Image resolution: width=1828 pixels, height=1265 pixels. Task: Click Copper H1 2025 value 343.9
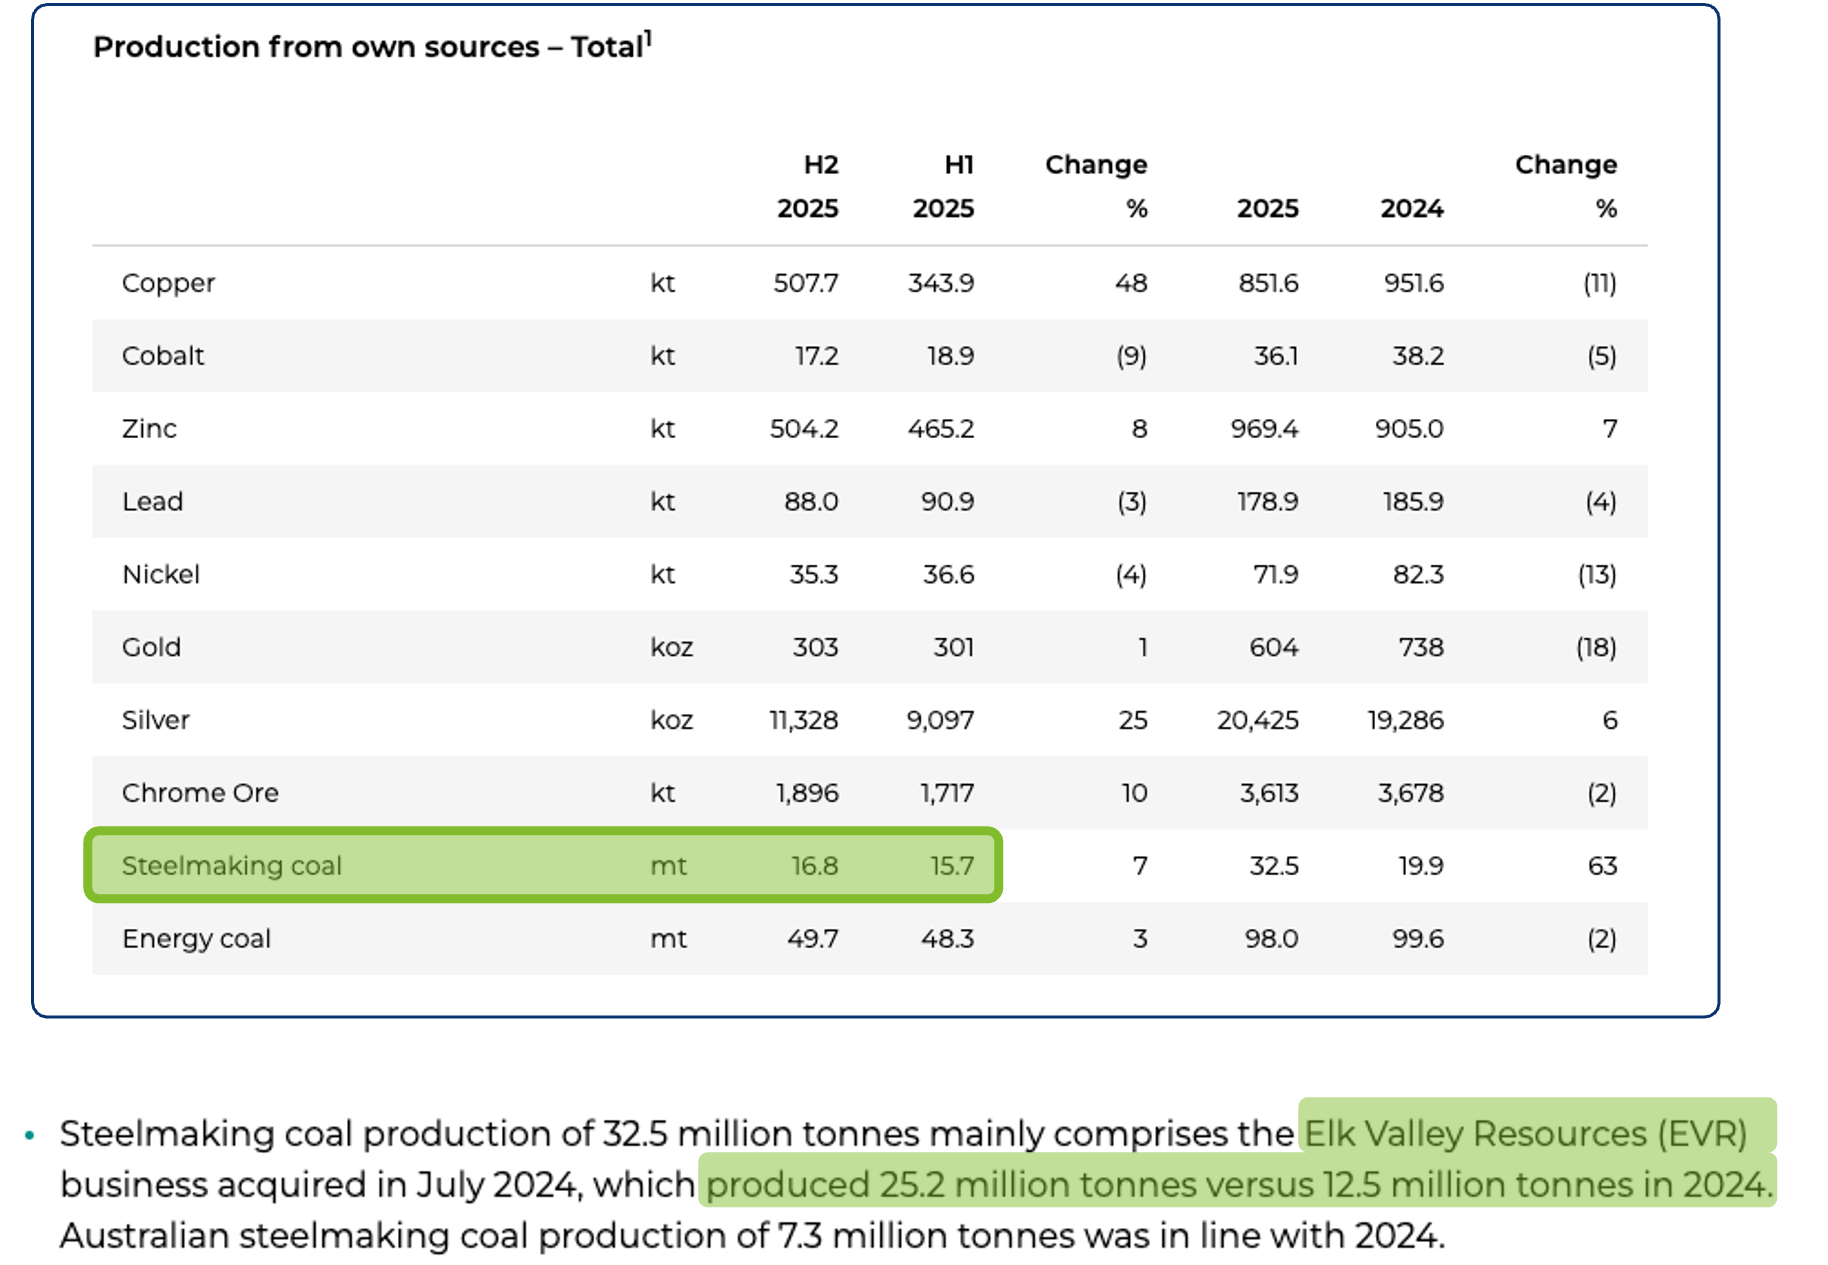click(x=941, y=283)
